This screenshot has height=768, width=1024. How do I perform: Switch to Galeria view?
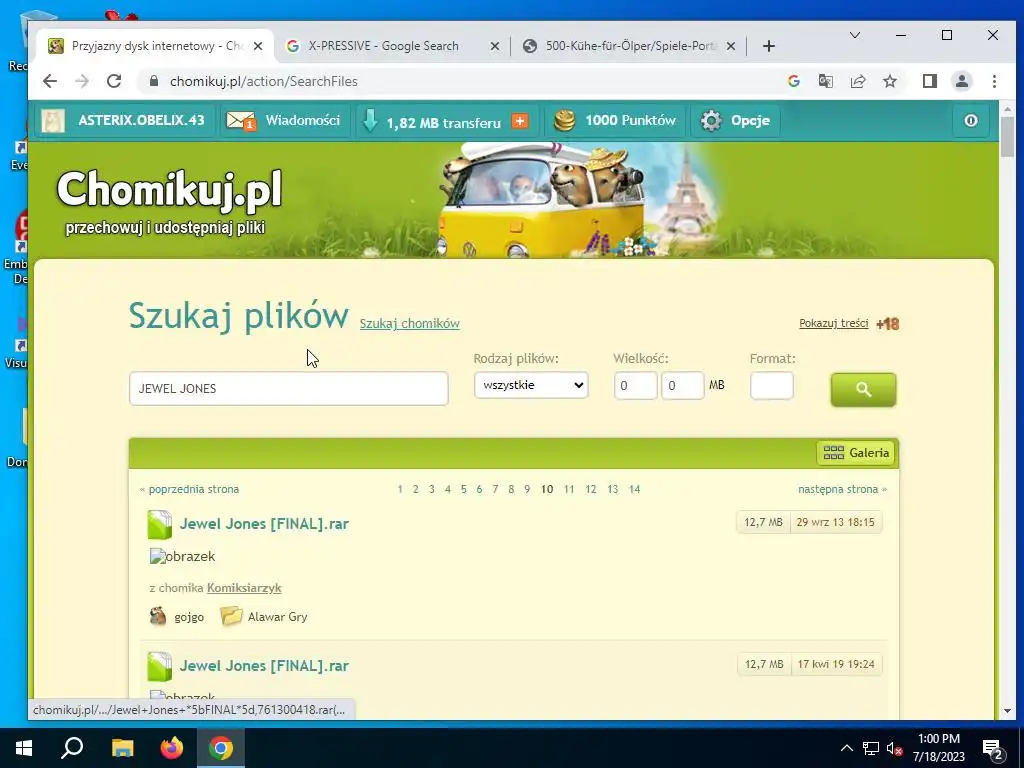click(856, 453)
